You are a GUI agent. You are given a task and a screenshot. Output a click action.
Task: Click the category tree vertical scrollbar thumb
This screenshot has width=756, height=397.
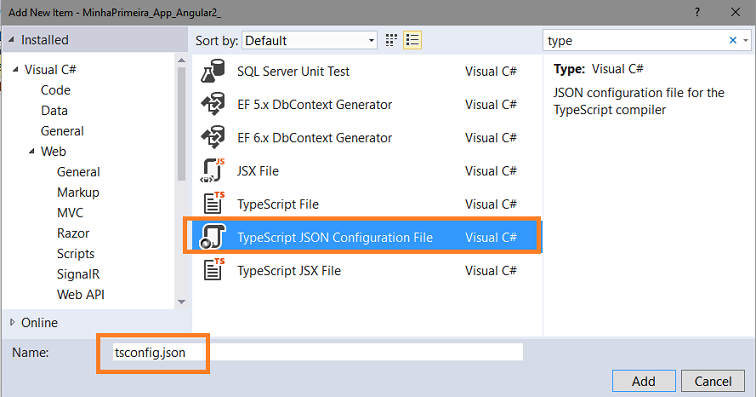point(181,124)
